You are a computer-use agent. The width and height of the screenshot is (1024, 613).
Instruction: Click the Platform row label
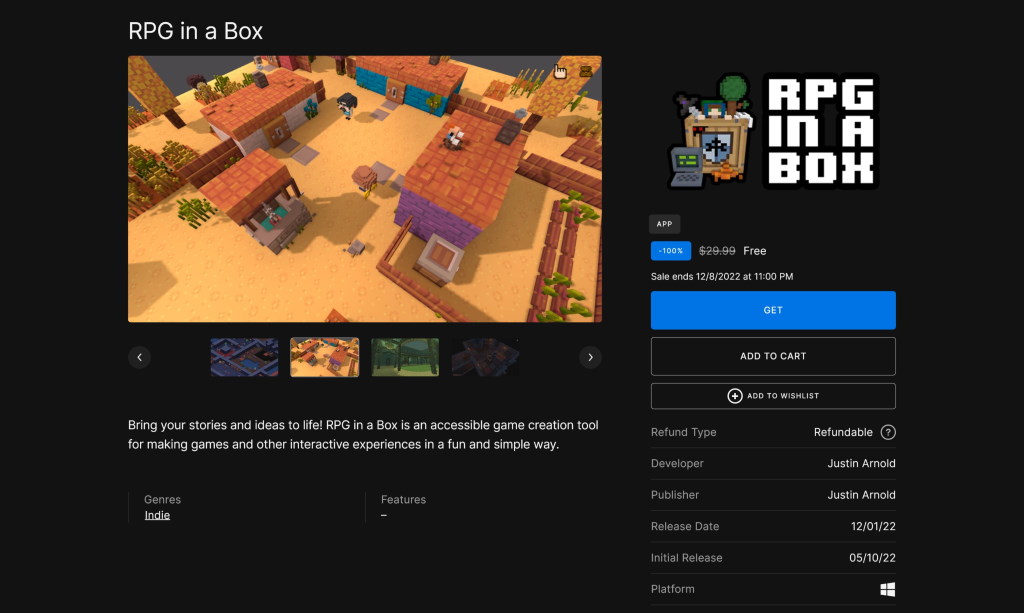coord(672,589)
